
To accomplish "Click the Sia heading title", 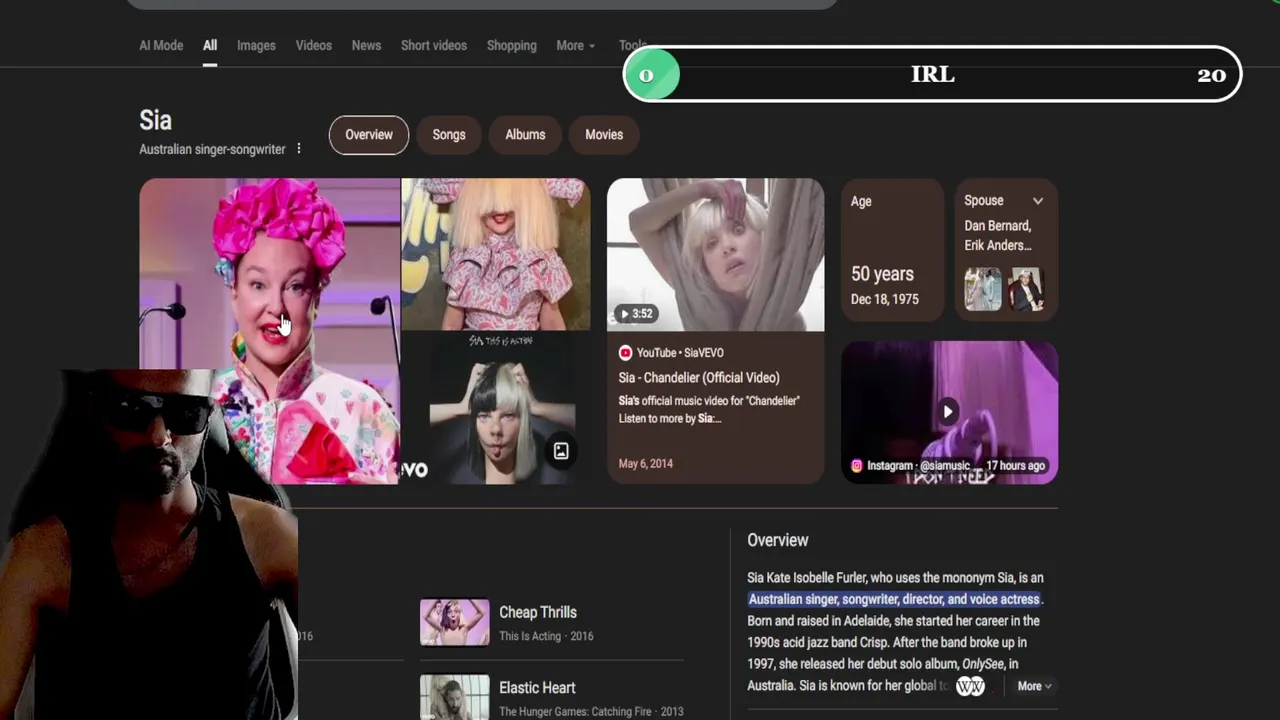I will 156,121.
